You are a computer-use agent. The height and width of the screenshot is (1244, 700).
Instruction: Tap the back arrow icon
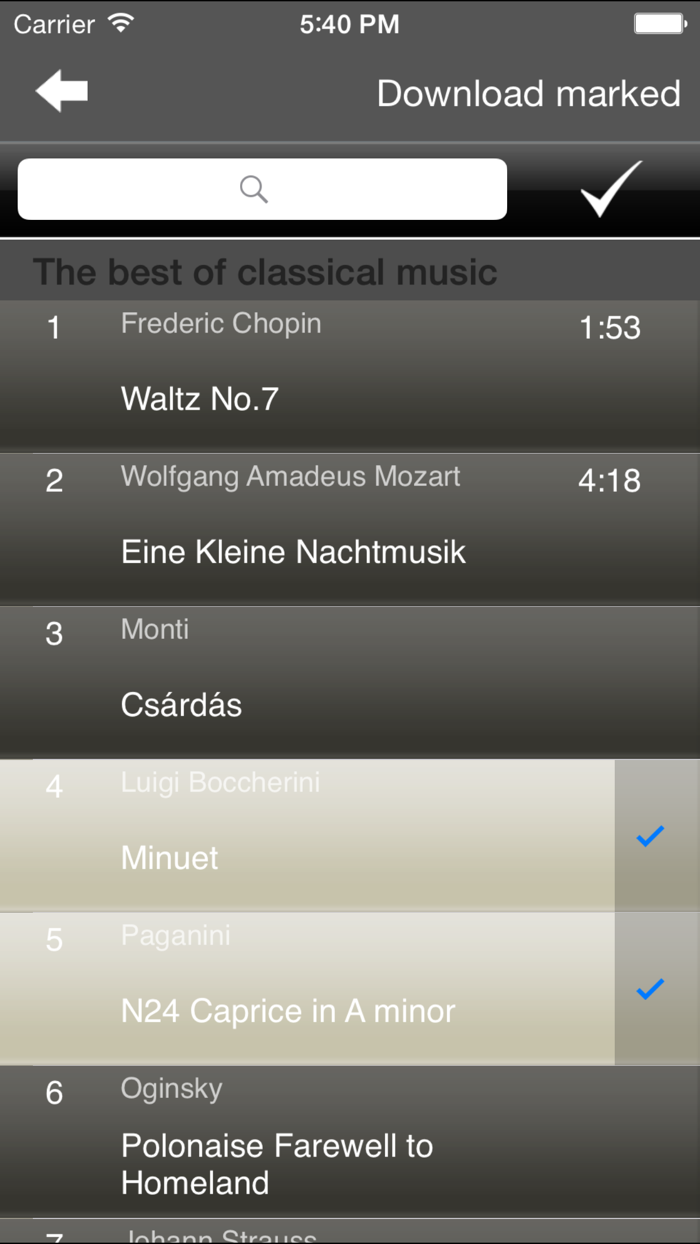(x=62, y=92)
